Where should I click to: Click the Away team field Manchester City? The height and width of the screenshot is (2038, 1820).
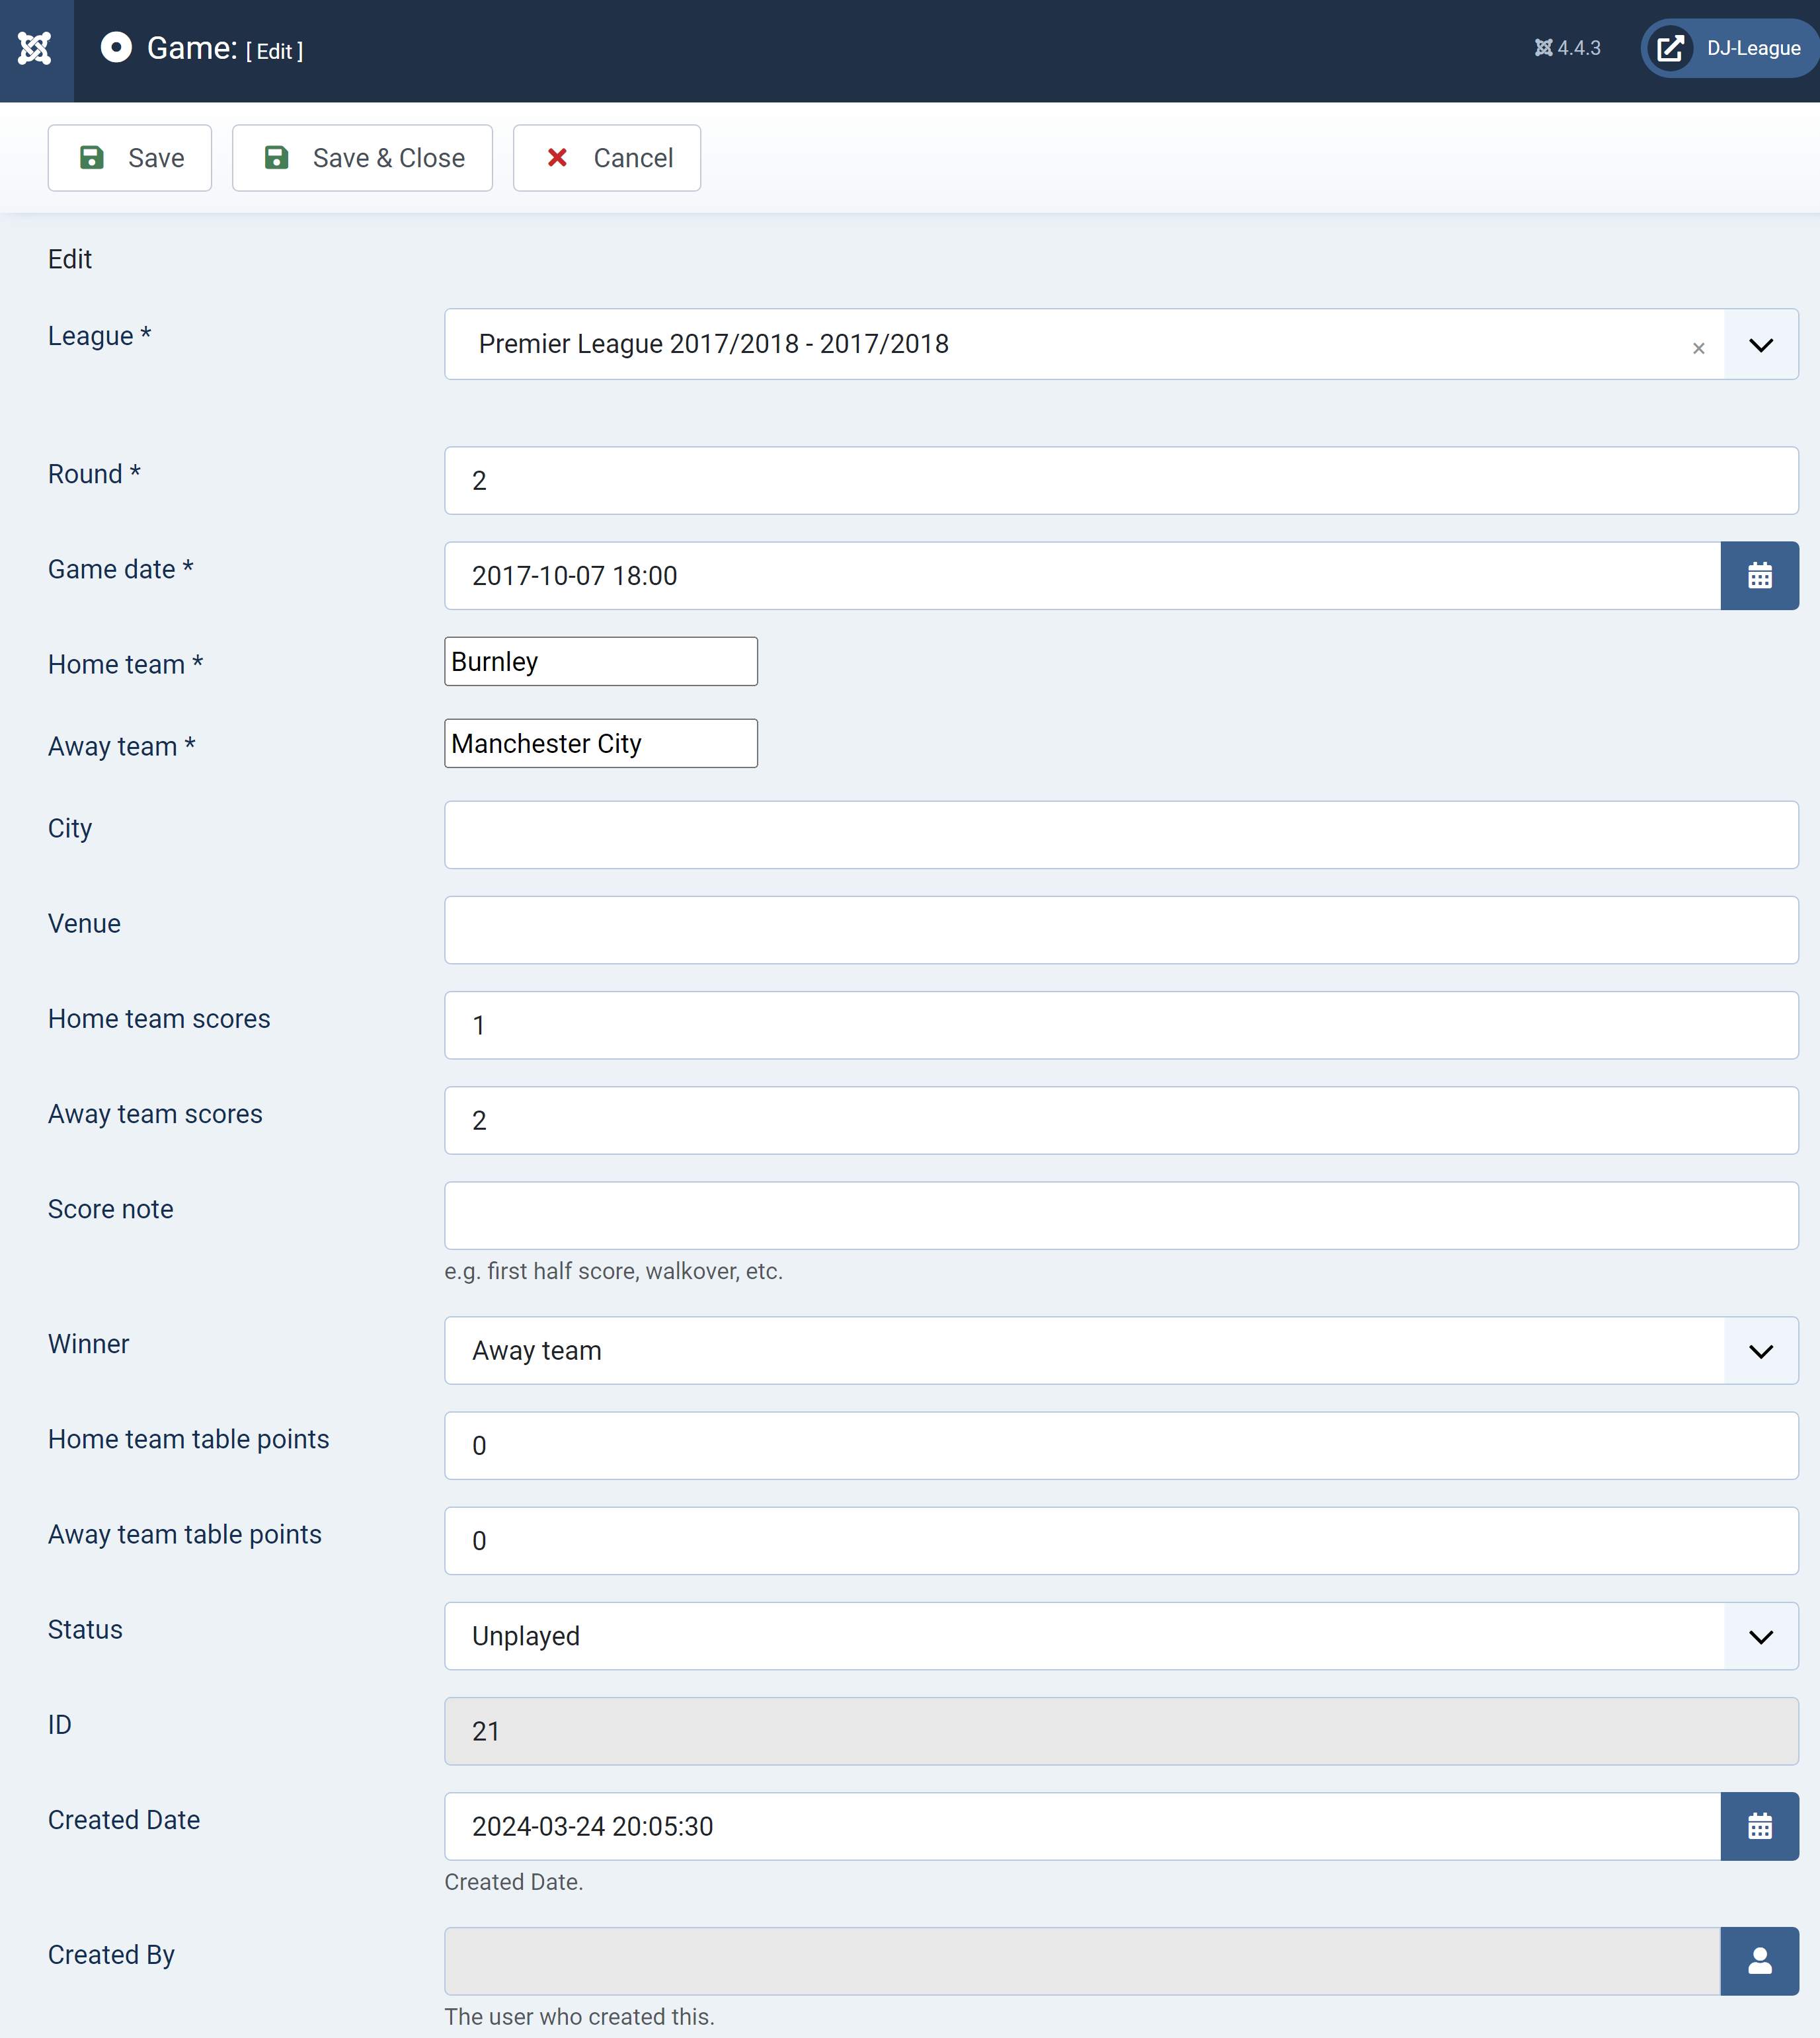click(601, 744)
